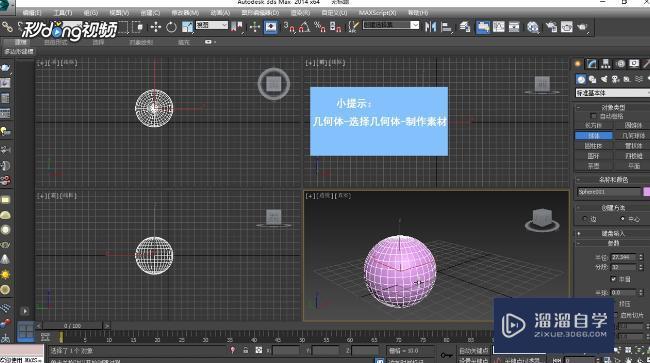Click the Box primitive button
This screenshot has width=650, height=363.
pyautogui.click(x=594, y=125)
